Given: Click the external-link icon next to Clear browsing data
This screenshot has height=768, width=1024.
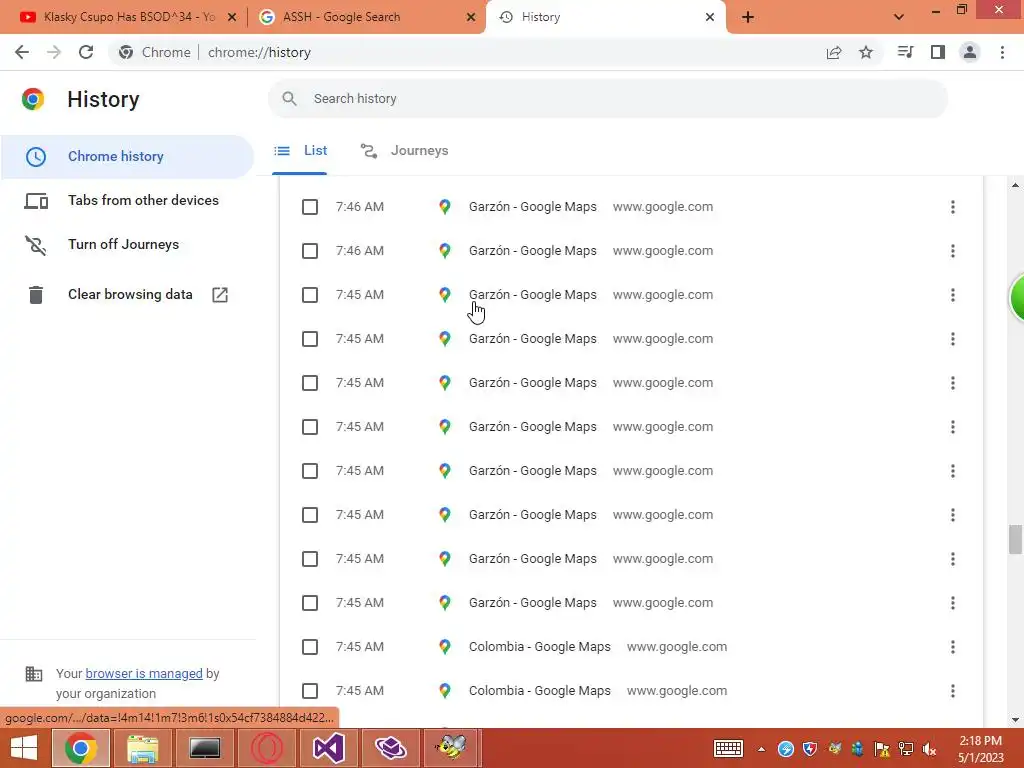Looking at the screenshot, I should (220, 295).
